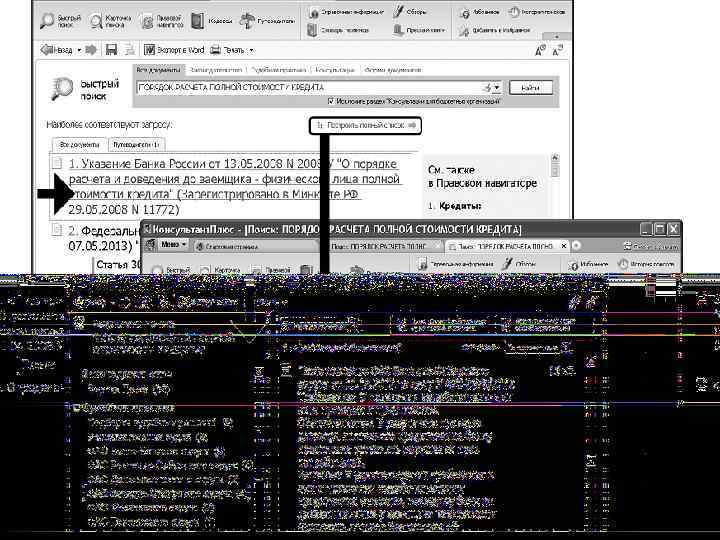Select the Путеводители results tab
The image size is (720, 540).
[136, 145]
